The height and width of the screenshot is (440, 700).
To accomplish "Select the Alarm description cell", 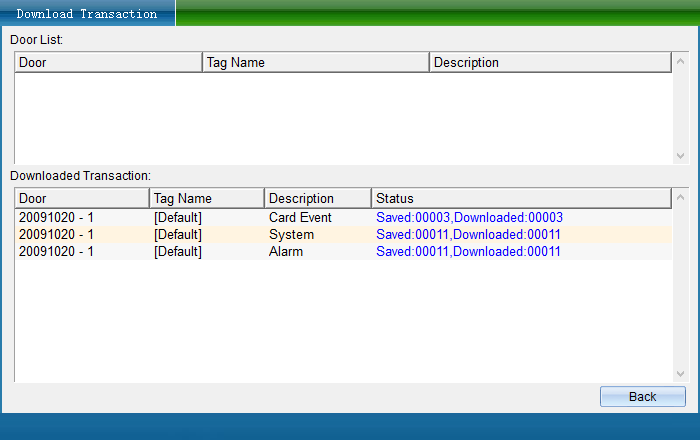I will [x=288, y=251].
